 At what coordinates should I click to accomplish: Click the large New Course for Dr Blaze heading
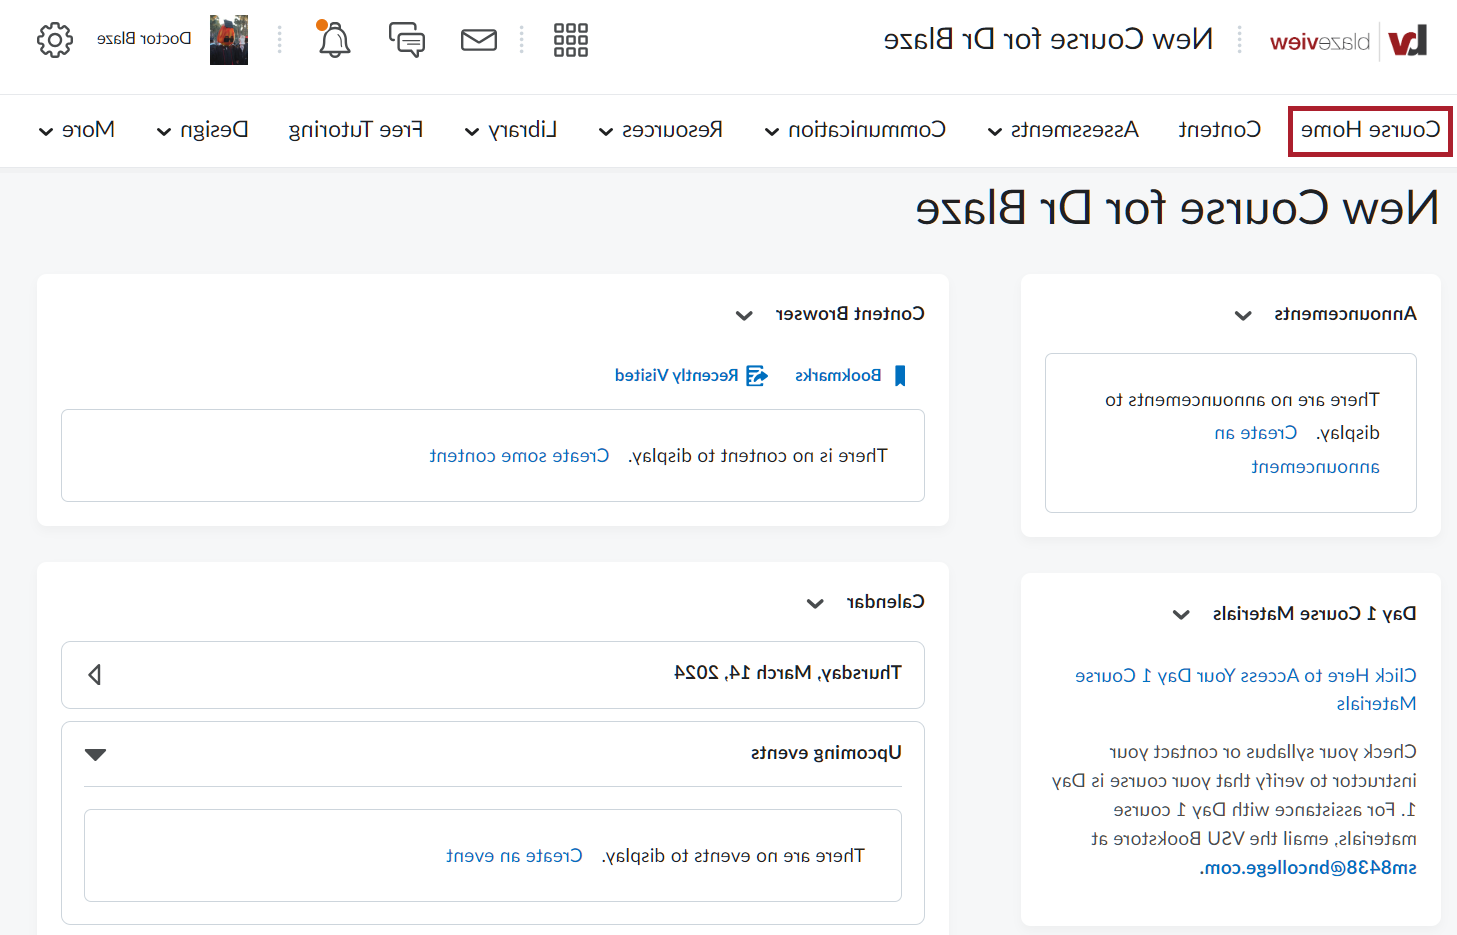[x=1177, y=208]
